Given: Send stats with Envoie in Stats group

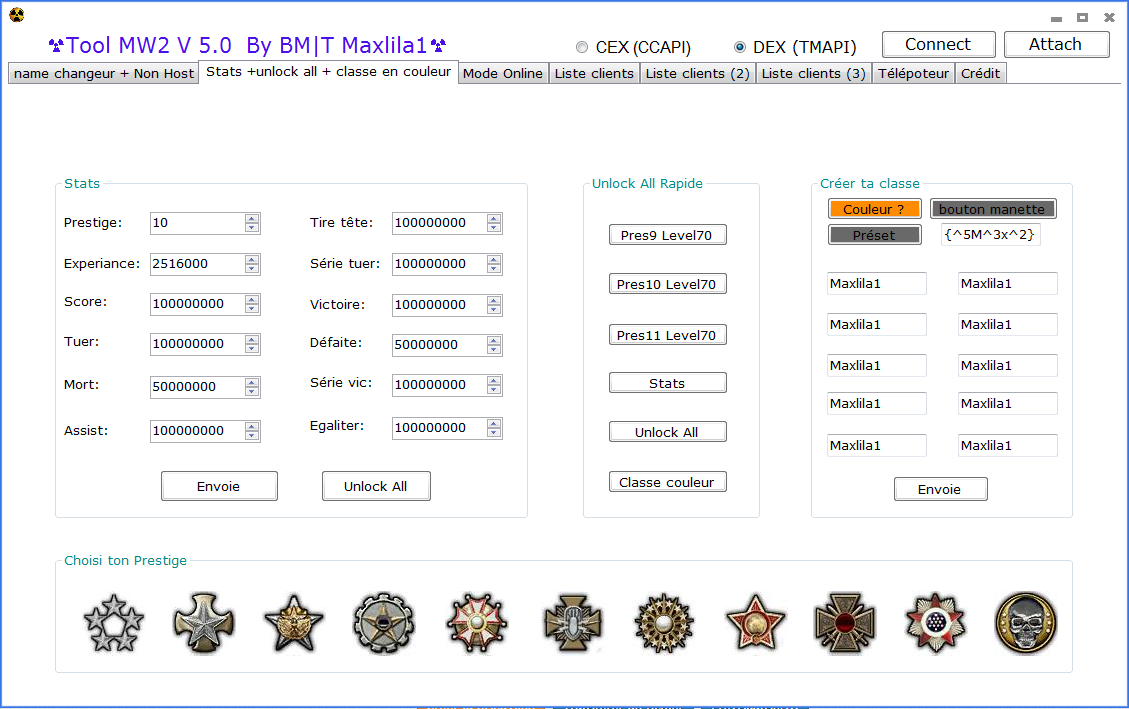Looking at the screenshot, I should point(219,487).
